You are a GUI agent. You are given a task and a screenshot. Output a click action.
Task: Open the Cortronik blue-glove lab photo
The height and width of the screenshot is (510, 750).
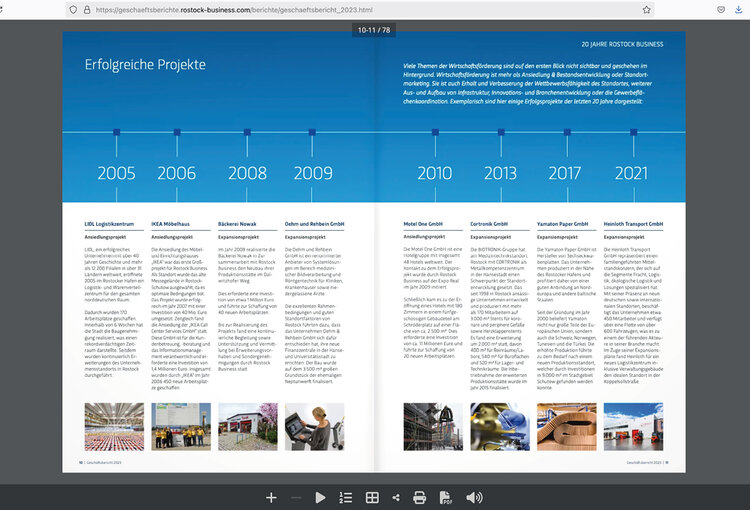pyautogui.click(x=500, y=427)
